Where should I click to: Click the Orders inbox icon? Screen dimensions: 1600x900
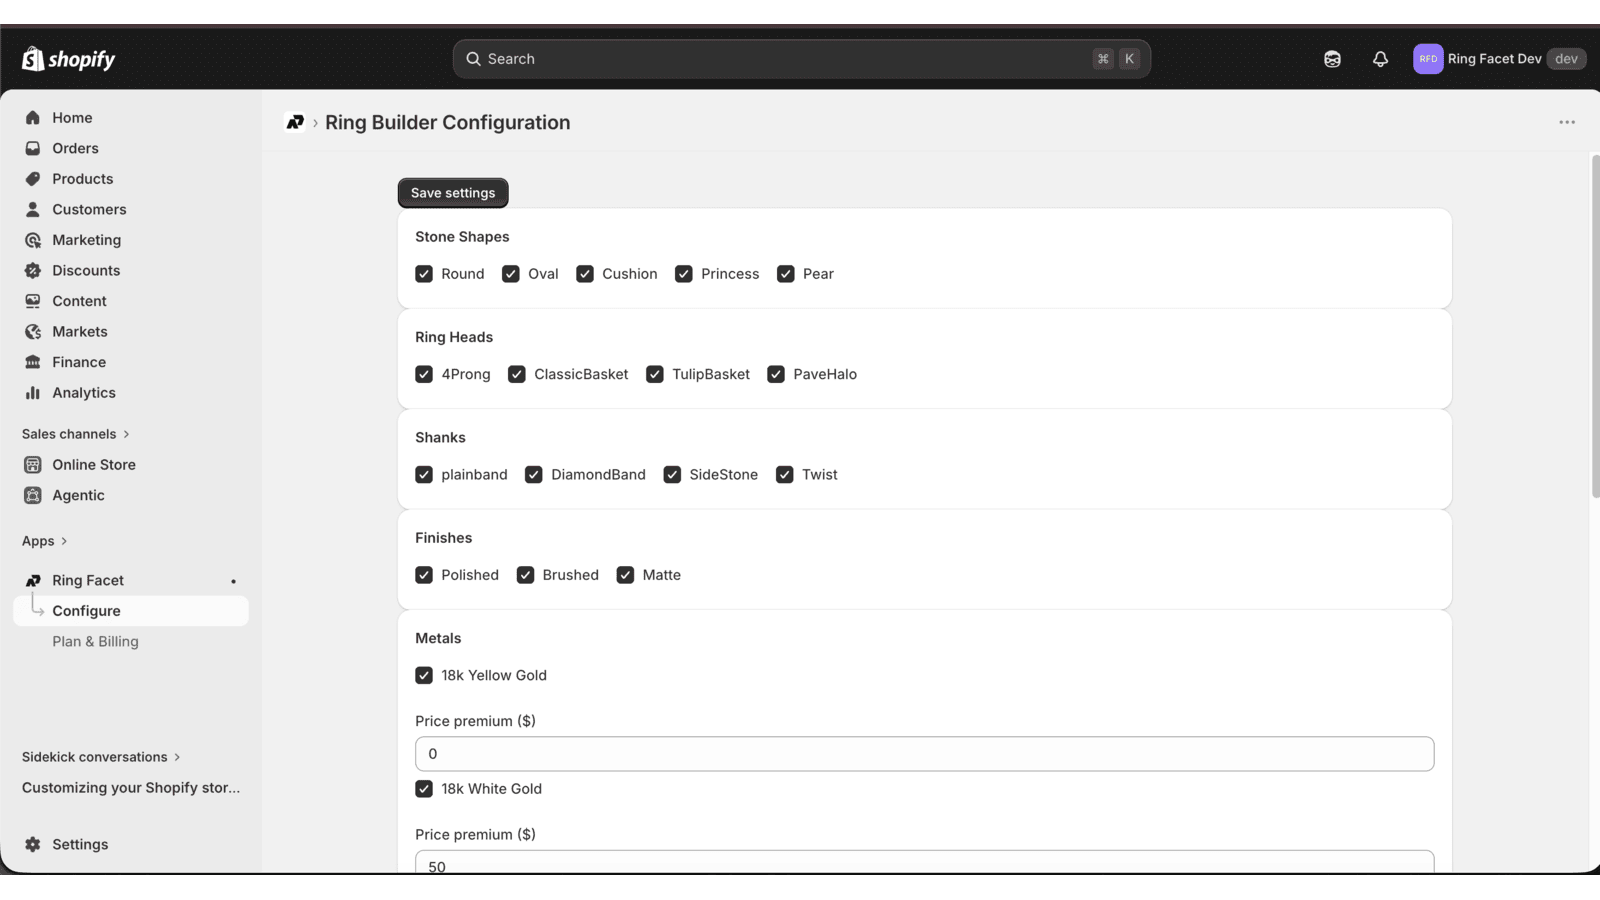[x=33, y=148]
